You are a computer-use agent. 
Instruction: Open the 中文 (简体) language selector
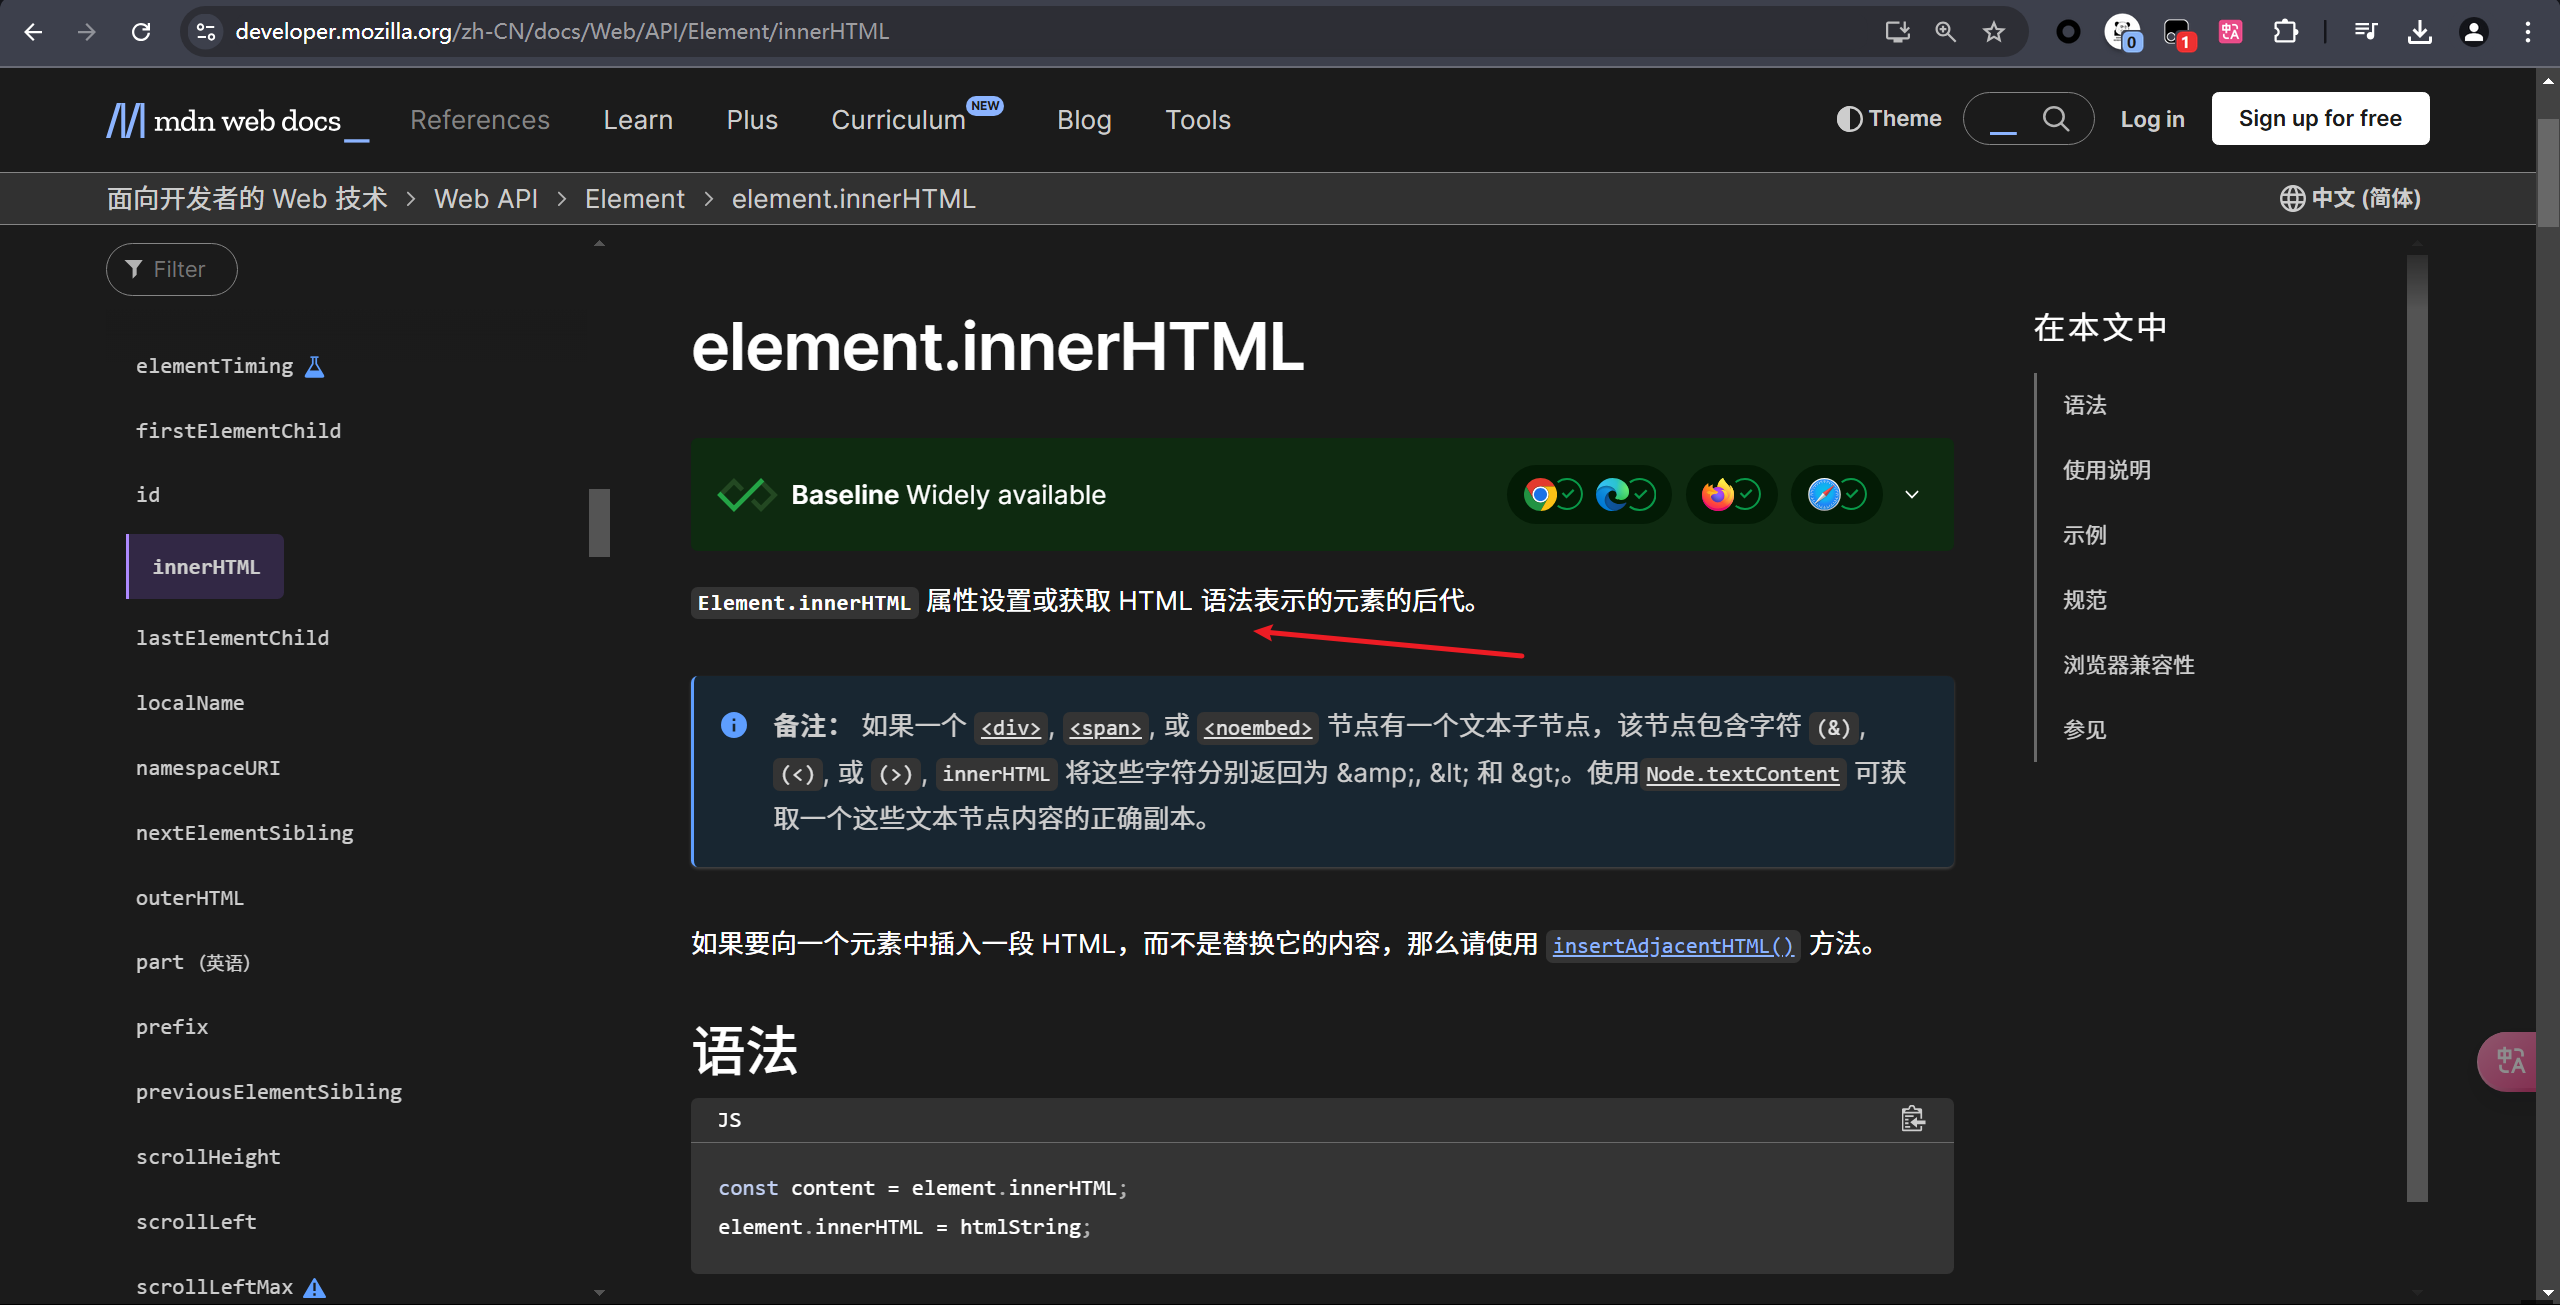pos(2350,199)
